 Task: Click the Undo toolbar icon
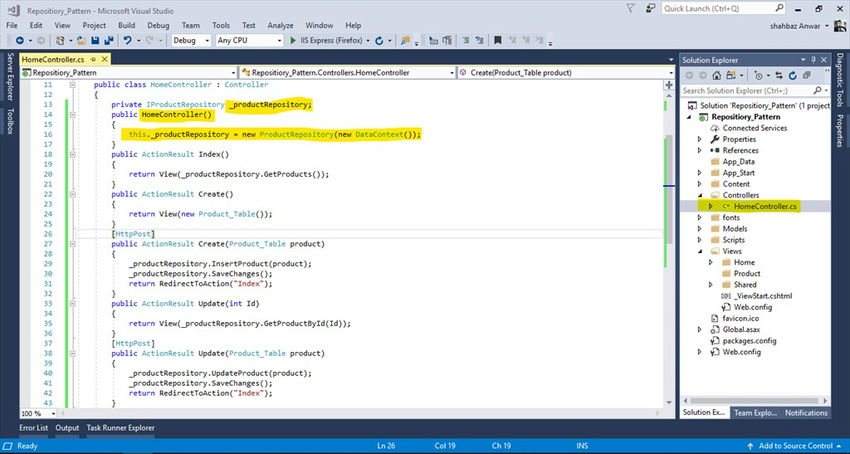point(129,41)
